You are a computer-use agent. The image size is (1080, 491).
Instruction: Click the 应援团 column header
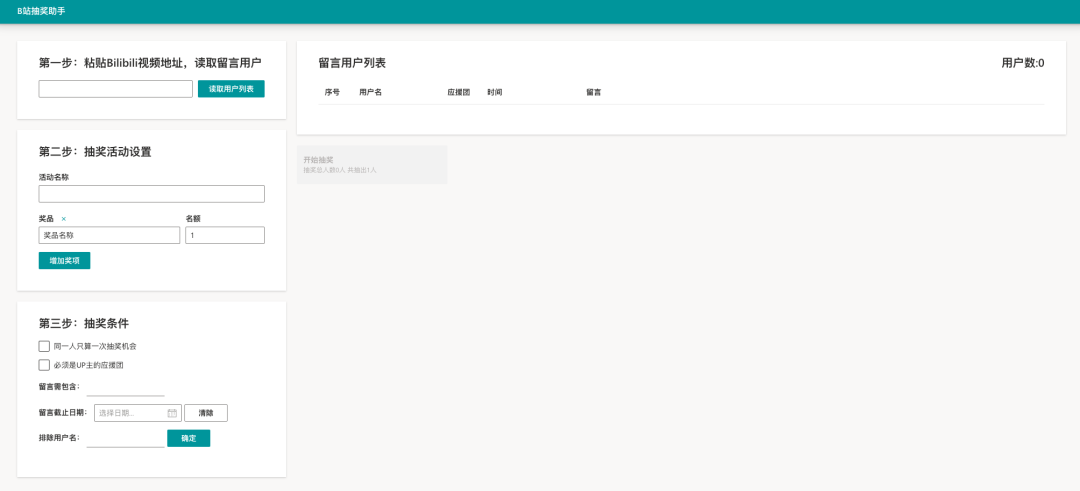(x=459, y=92)
